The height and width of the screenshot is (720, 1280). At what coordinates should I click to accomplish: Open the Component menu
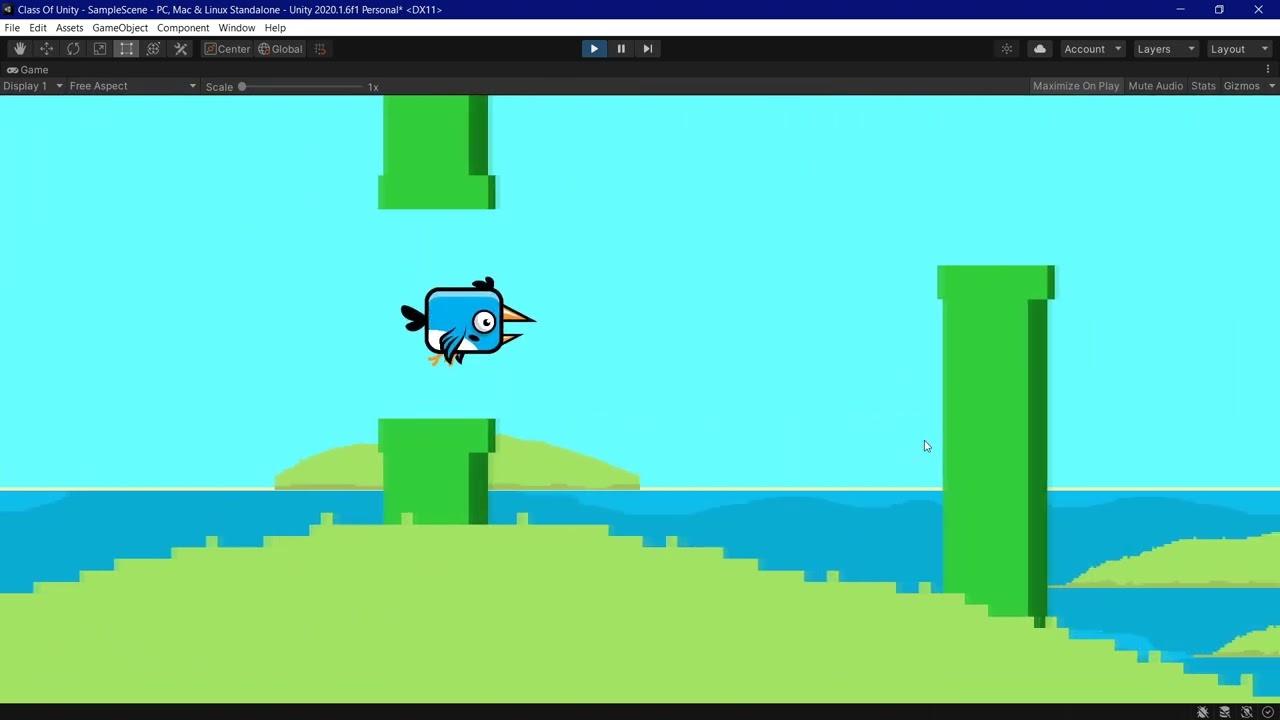click(183, 28)
